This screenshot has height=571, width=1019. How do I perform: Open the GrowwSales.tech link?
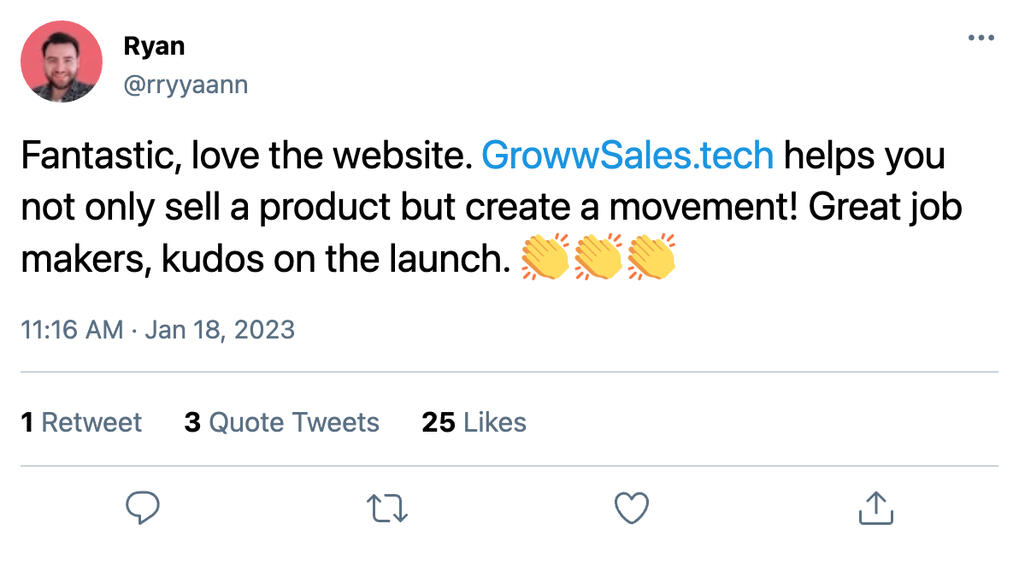click(x=627, y=156)
